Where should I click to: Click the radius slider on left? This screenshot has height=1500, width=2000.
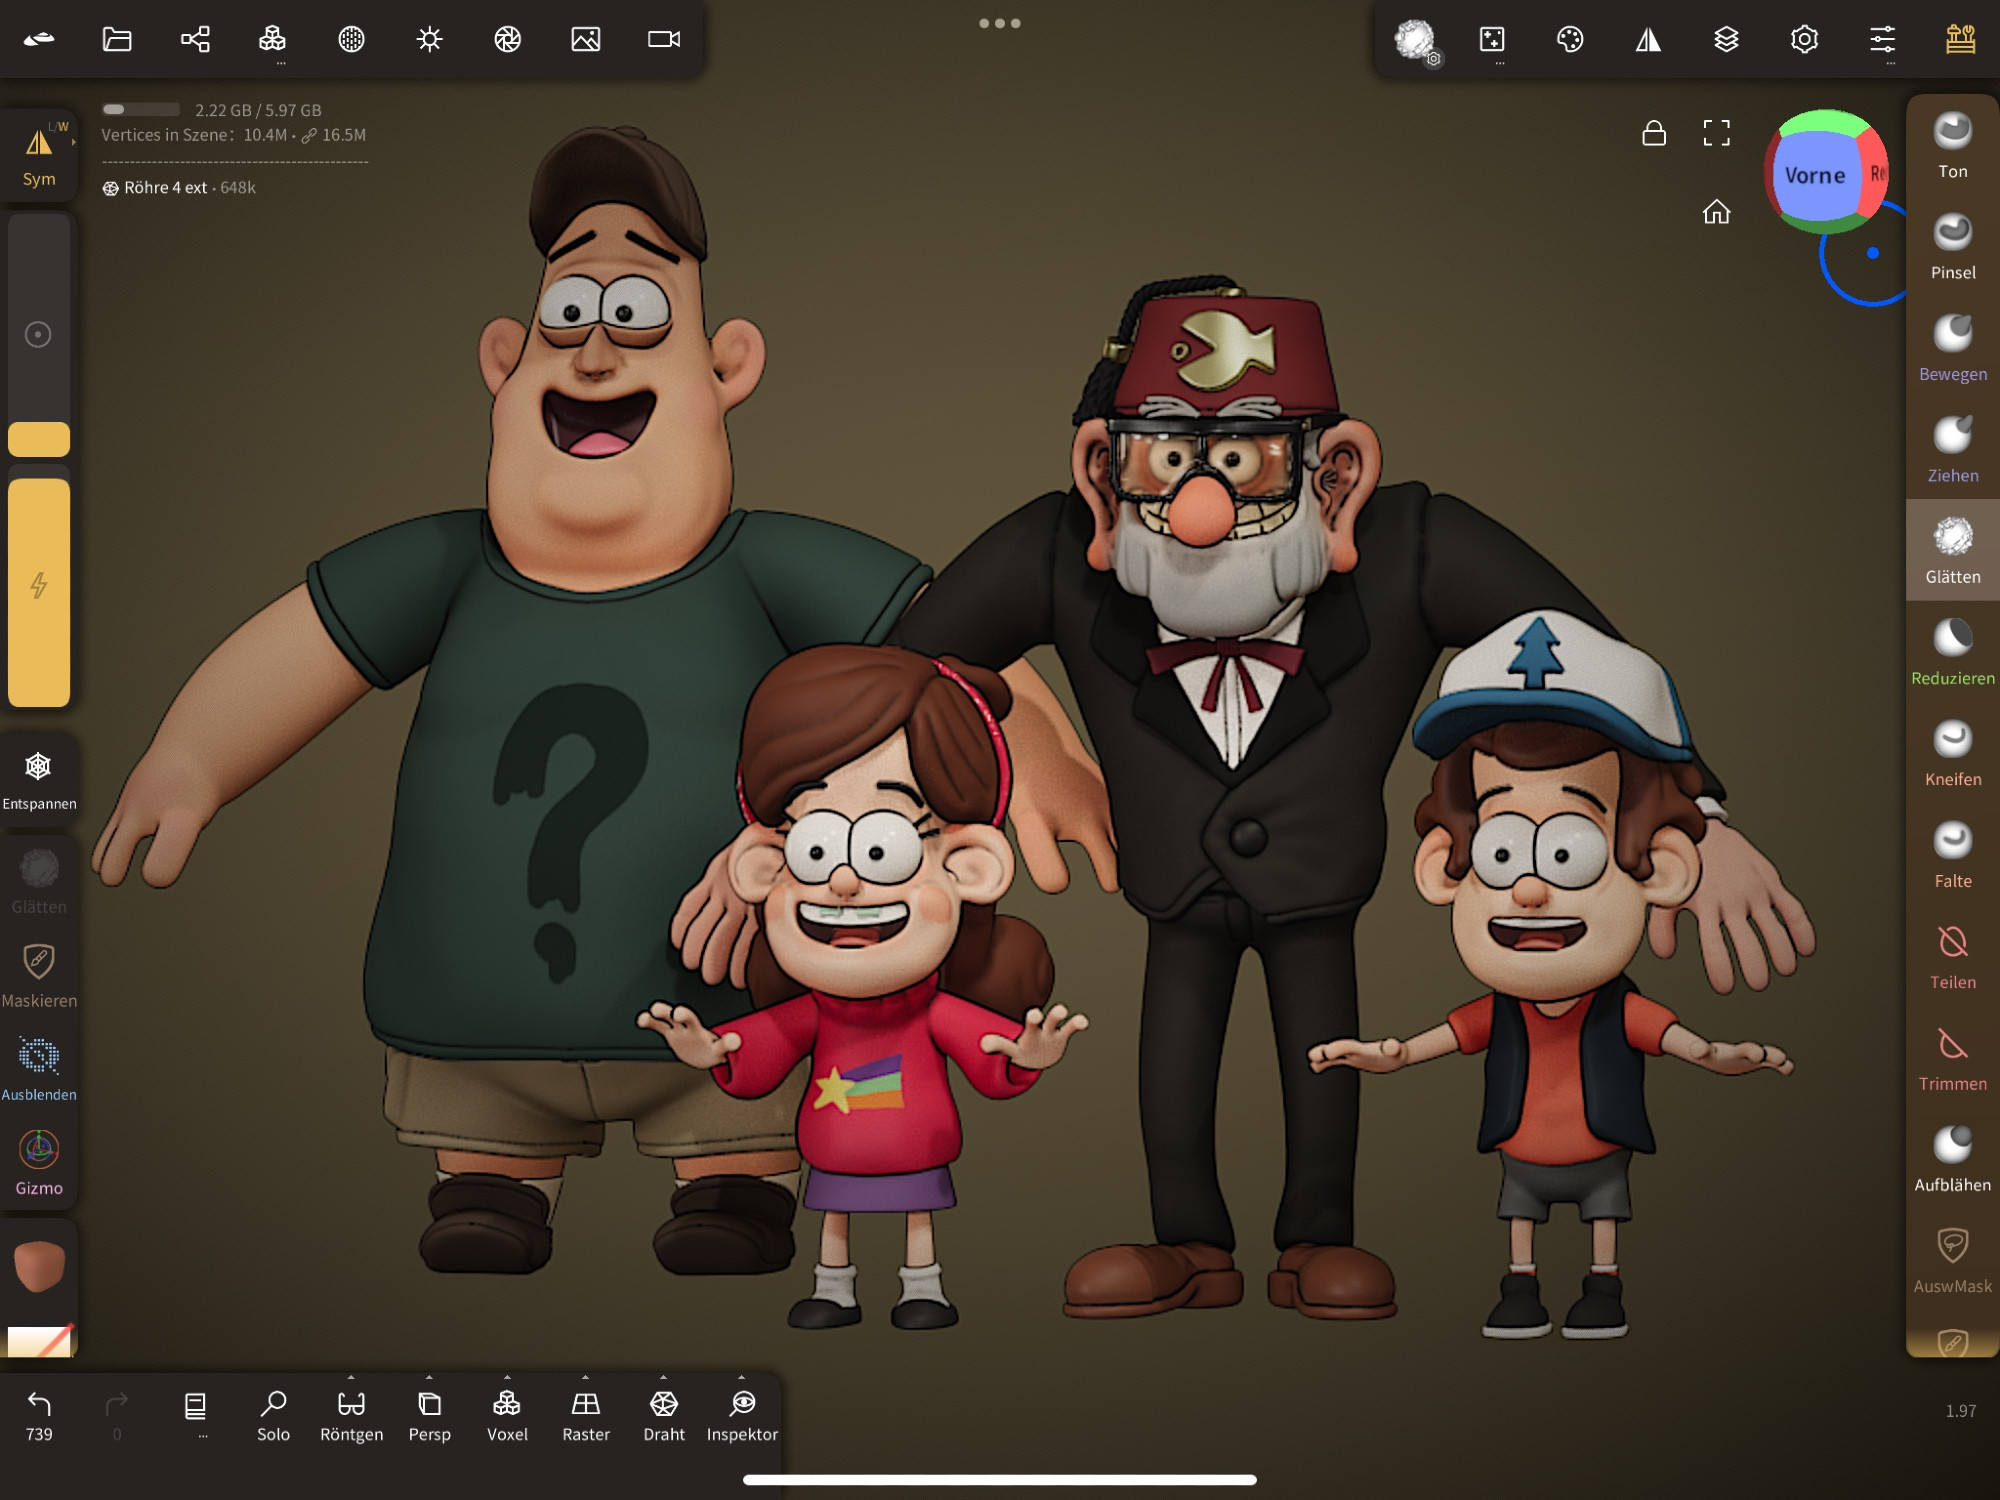[x=39, y=334]
